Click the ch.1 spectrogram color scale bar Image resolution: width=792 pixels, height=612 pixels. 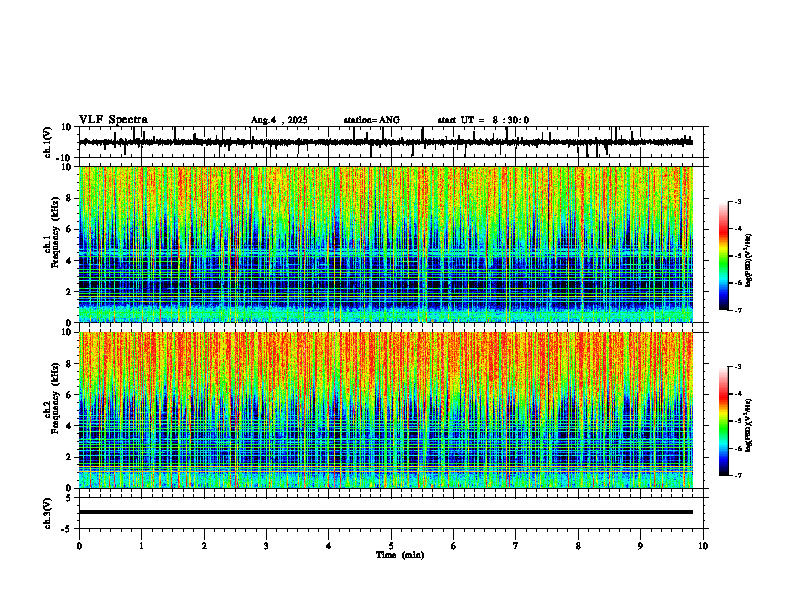point(724,256)
